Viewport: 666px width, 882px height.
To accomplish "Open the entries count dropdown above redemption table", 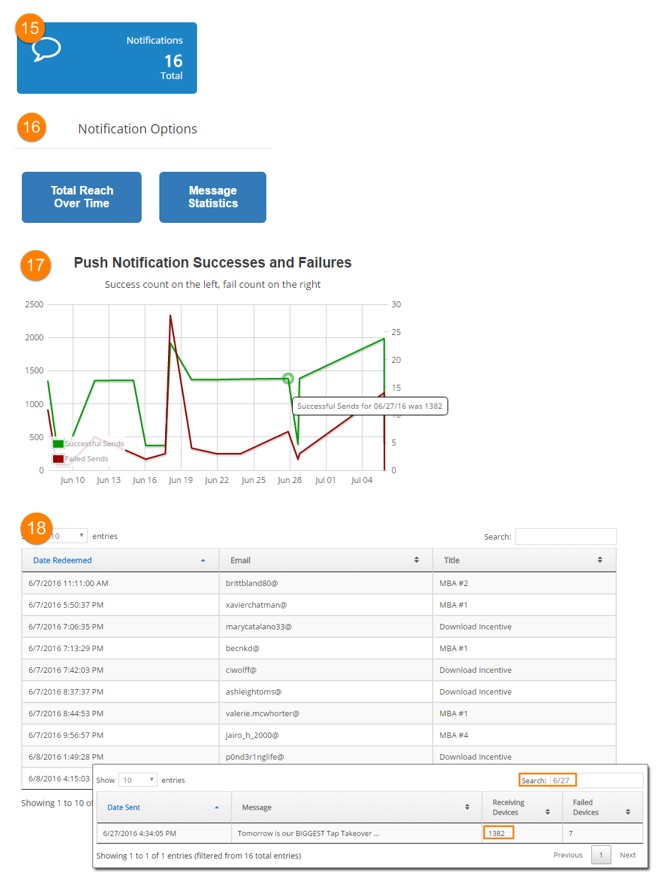I will pyautogui.click(x=68, y=536).
